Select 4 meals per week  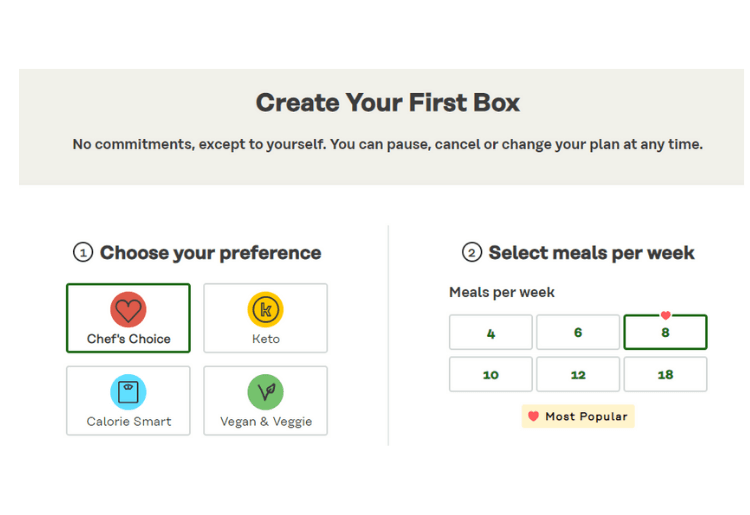click(490, 333)
